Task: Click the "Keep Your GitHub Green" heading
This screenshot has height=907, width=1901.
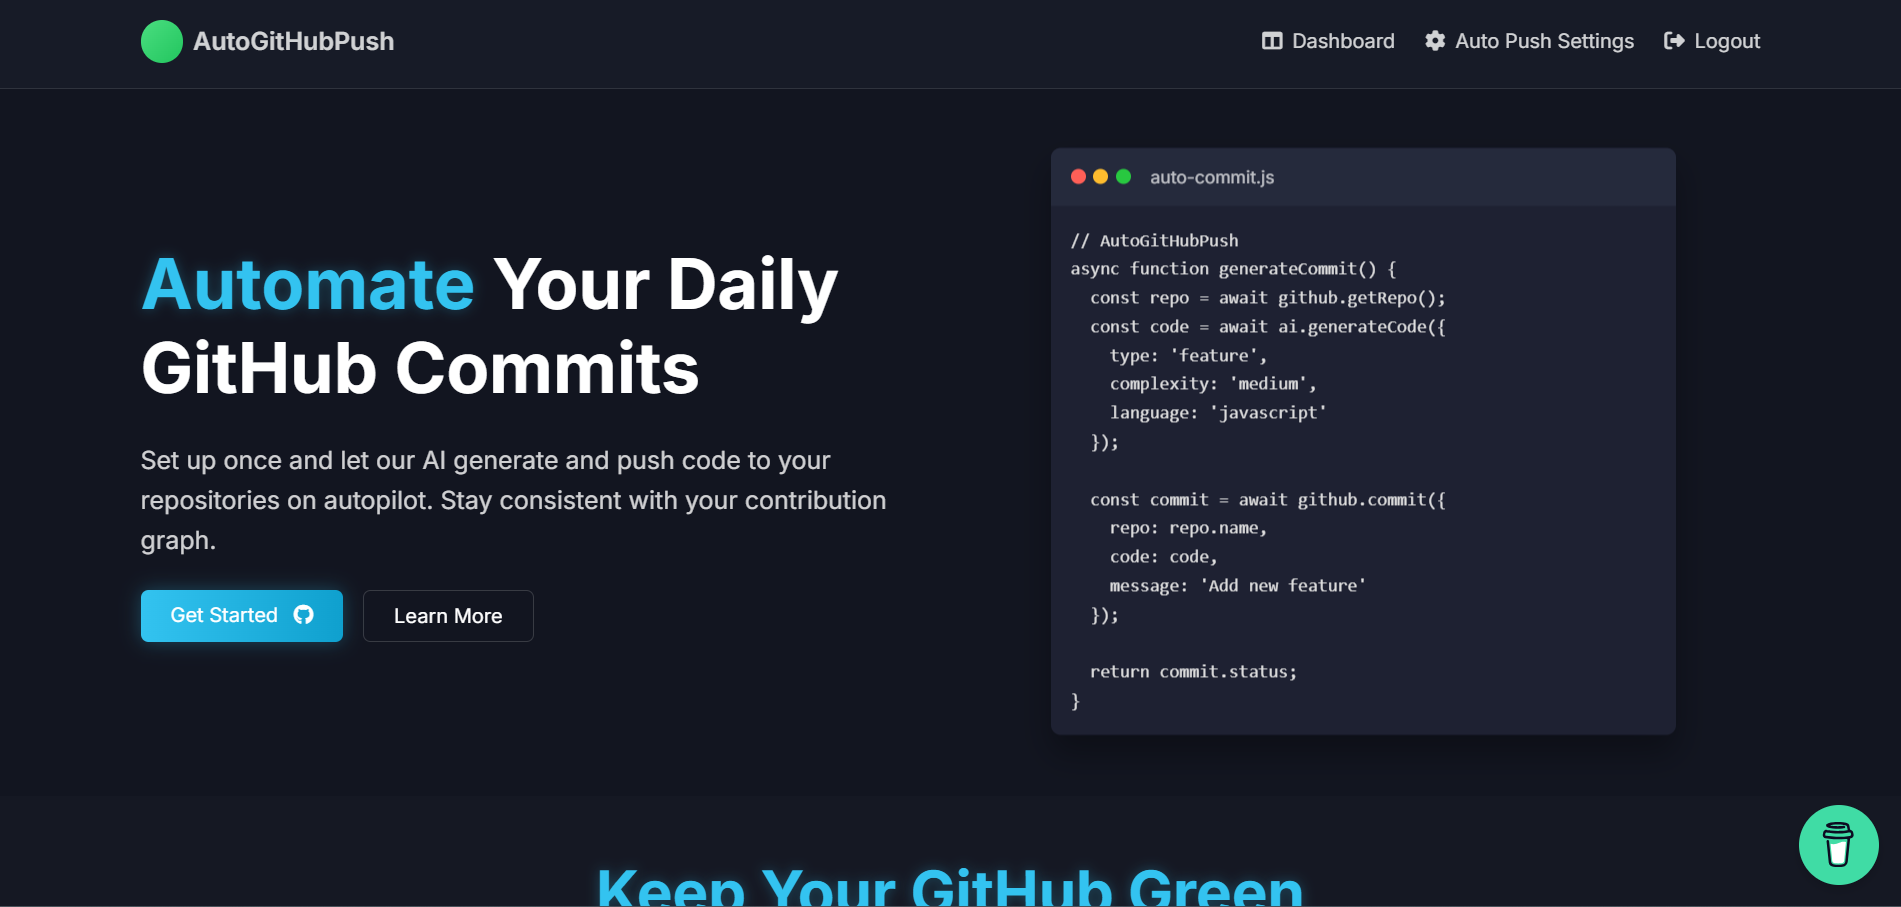Action: coord(949,886)
